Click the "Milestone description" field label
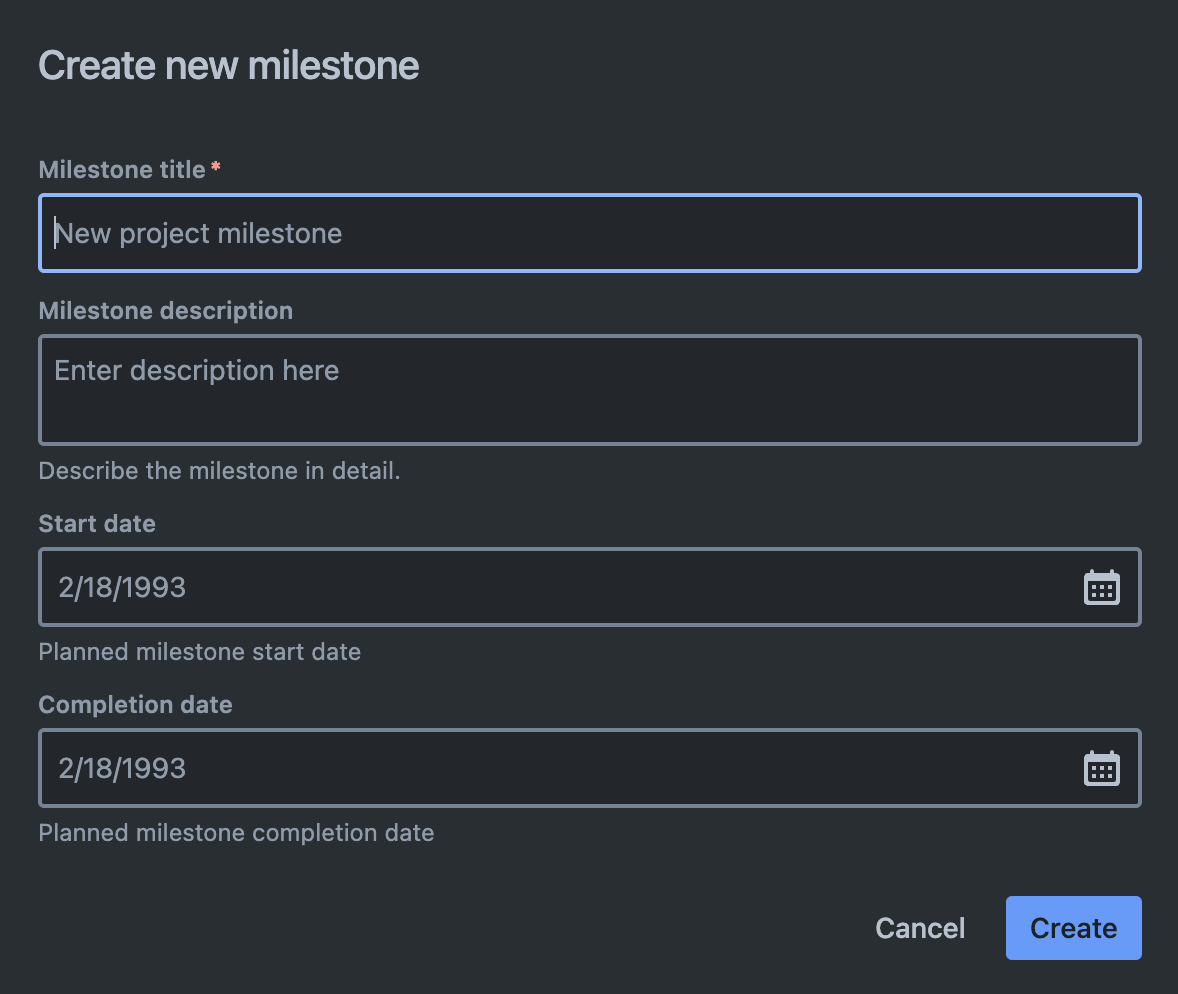Viewport: 1178px width, 994px height. click(x=166, y=311)
